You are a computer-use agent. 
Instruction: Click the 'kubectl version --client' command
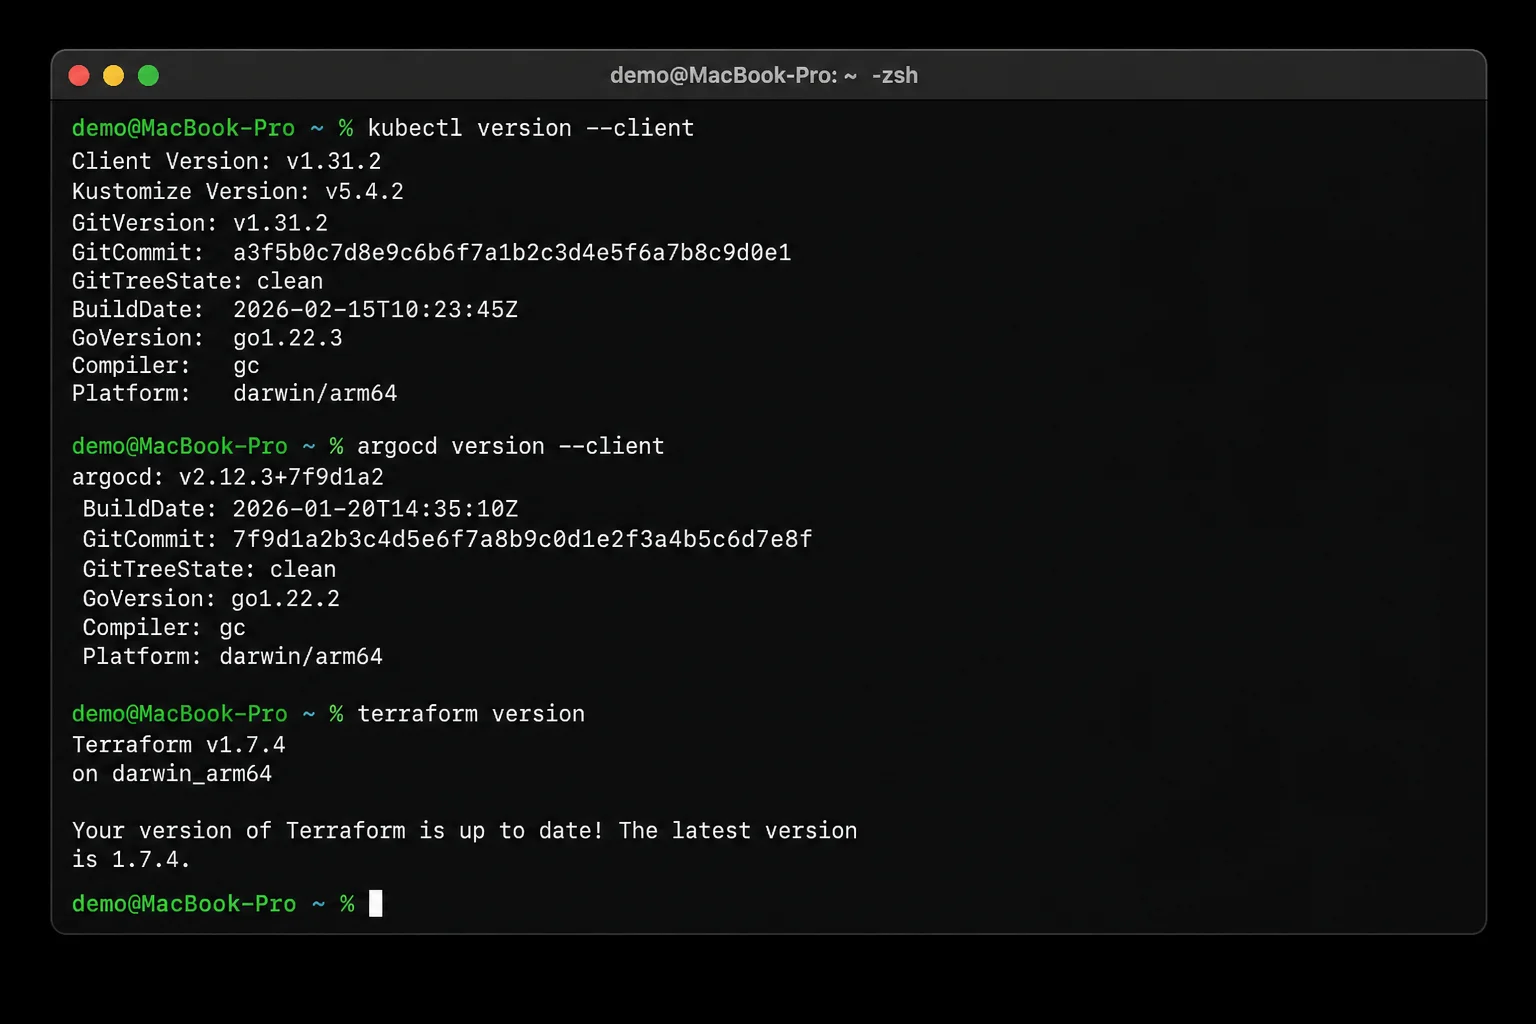click(x=531, y=128)
